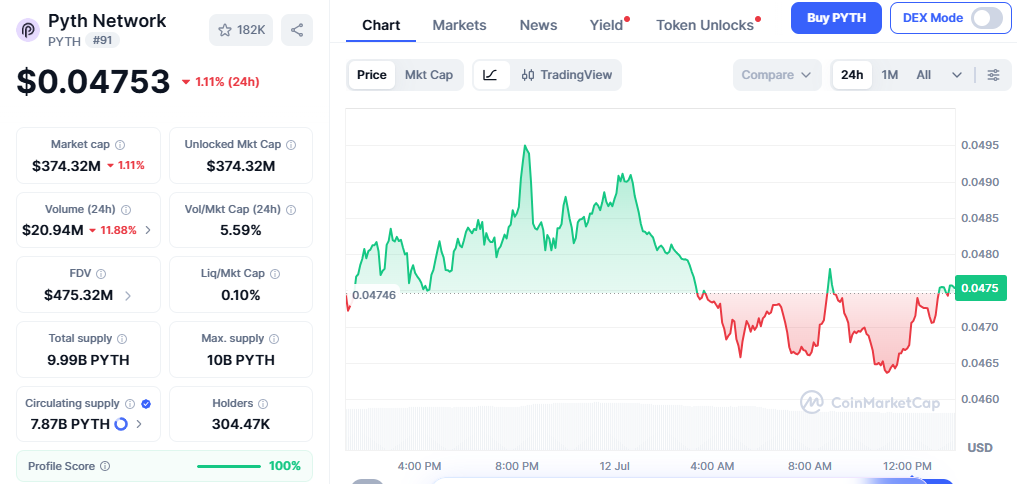1017x484 pixels.
Task: Click the $374.32M Market cap value
Action: click(66, 166)
